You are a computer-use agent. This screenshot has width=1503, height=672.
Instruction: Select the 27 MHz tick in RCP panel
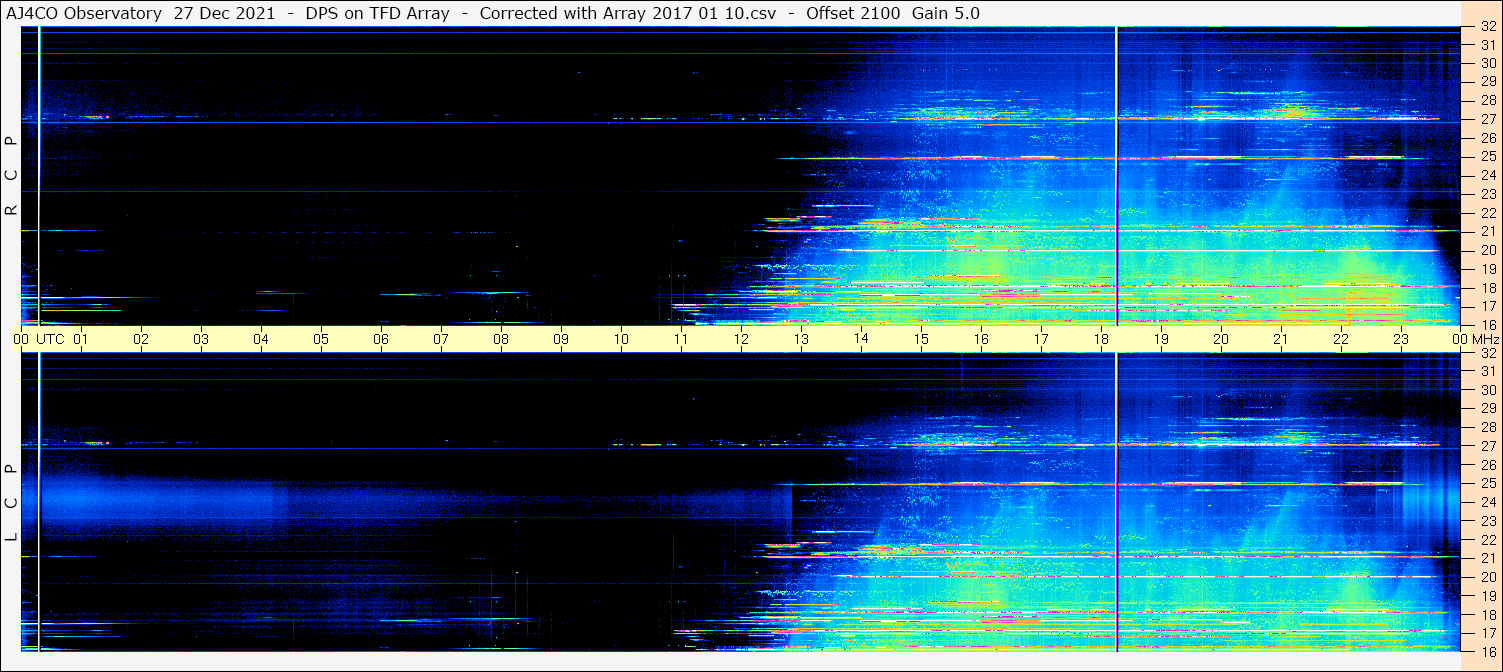[1487, 119]
